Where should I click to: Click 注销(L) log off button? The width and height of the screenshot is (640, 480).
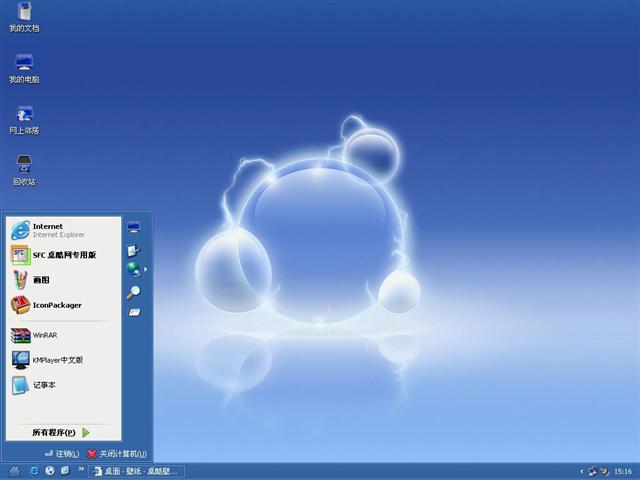[x=62, y=454]
